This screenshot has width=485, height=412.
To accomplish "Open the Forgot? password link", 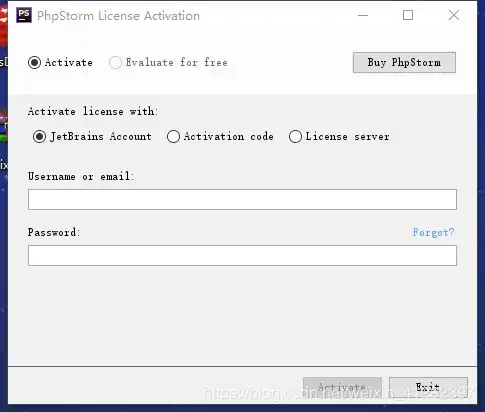I will [433, 232].
